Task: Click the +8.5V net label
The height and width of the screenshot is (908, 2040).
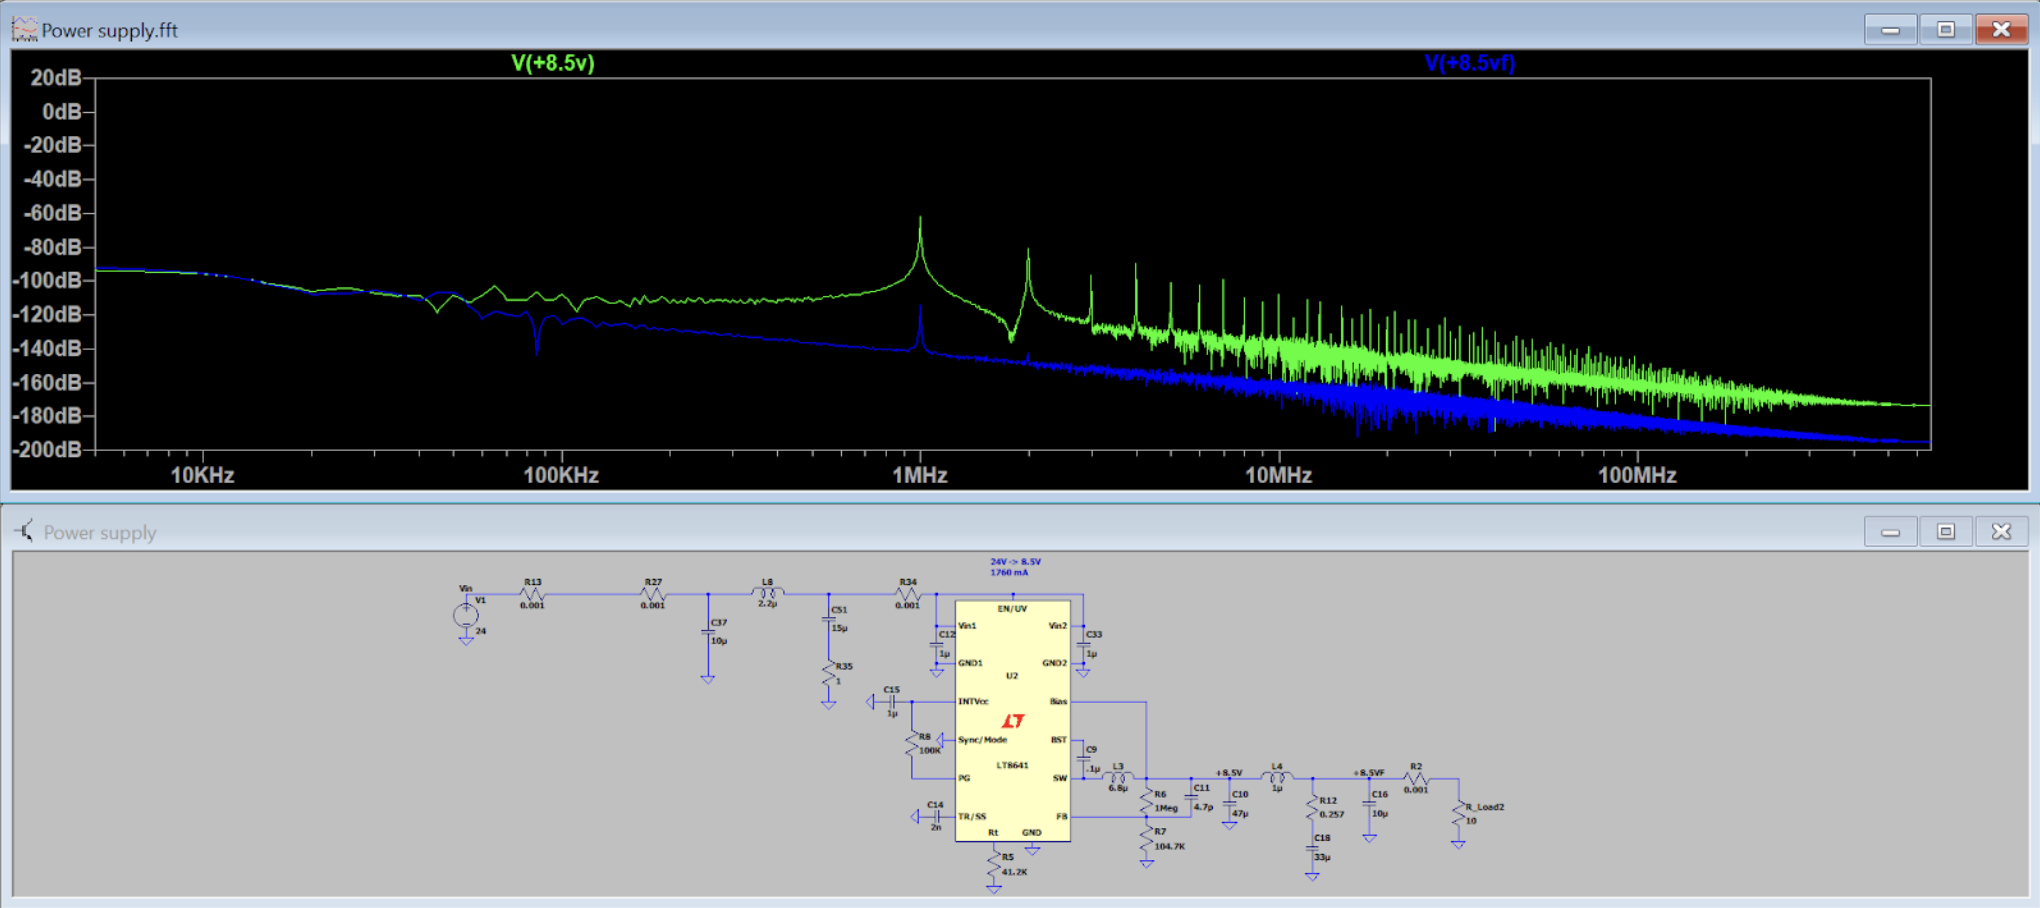Action: click(x=1229, y=772)
